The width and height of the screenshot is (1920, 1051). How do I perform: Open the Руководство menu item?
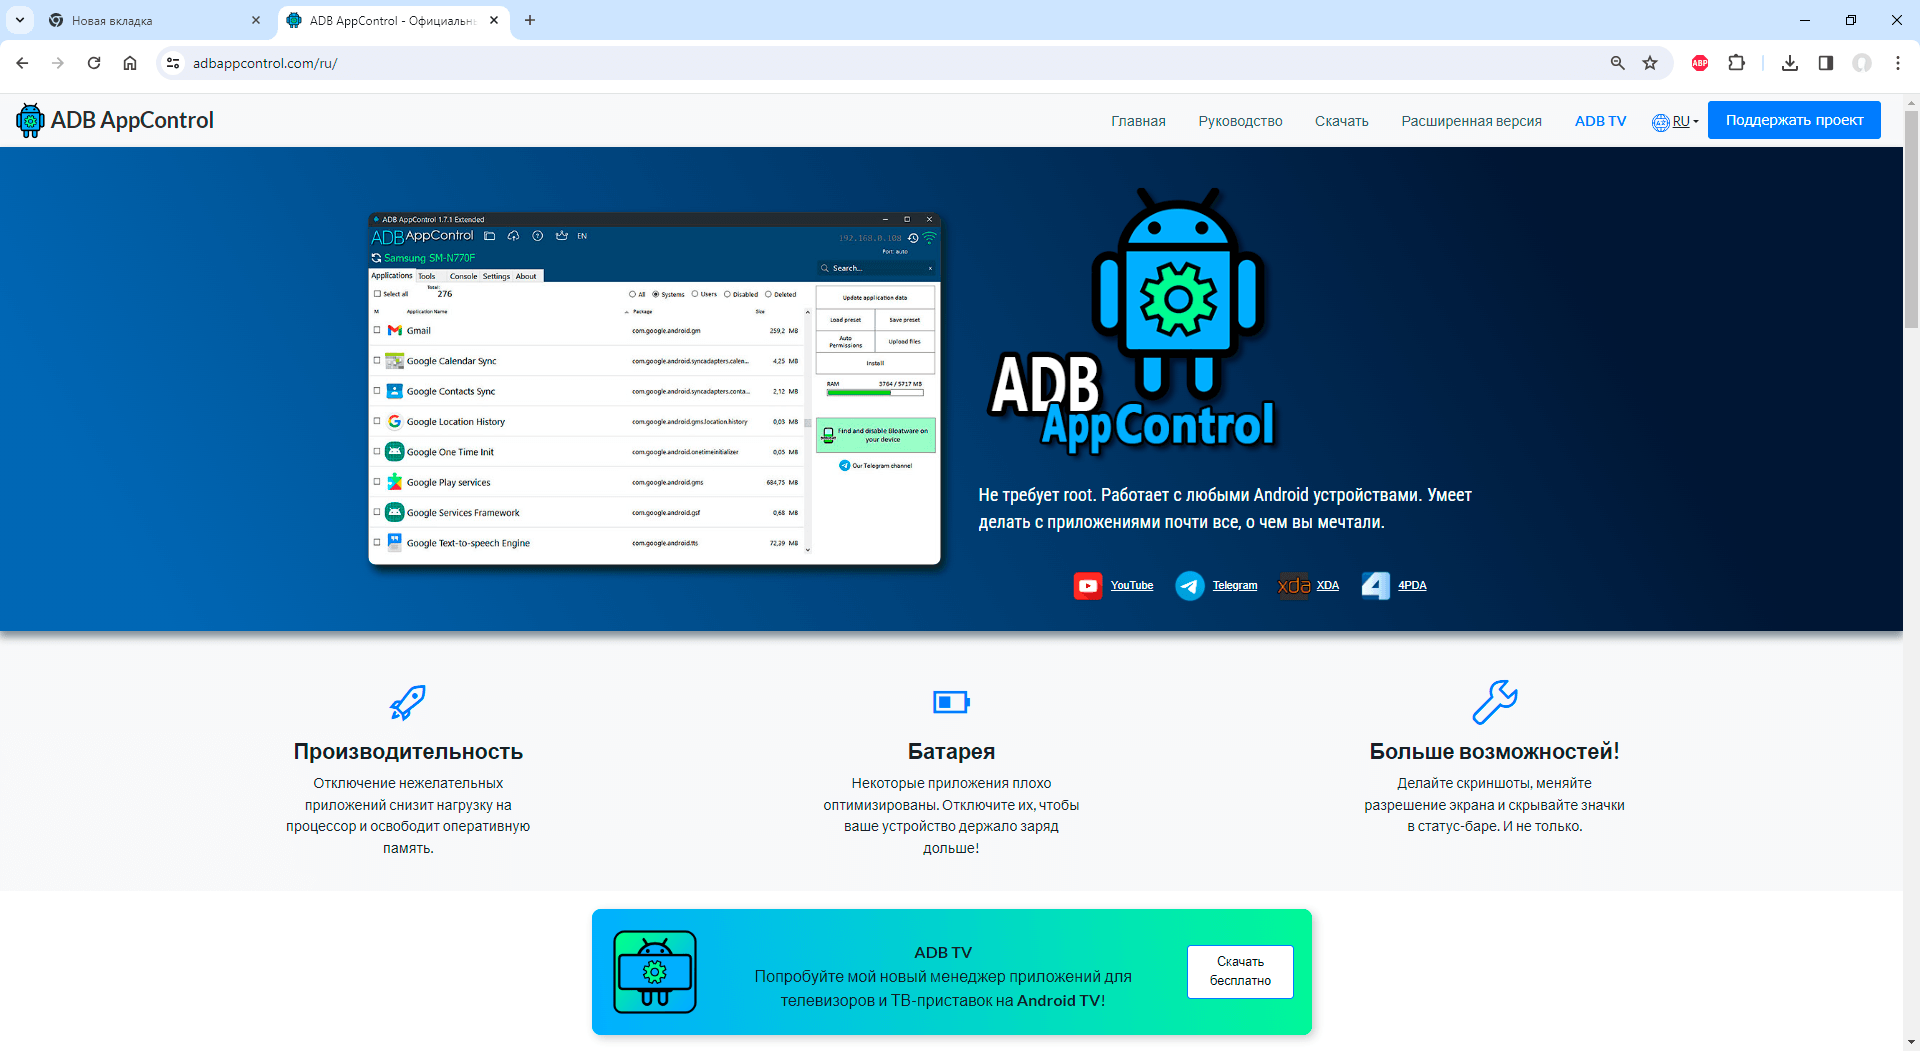(1240, 121)
